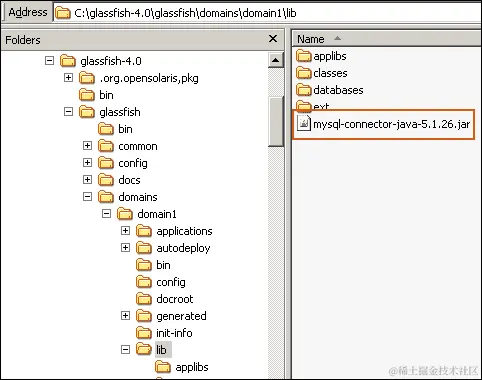Select applibs under lib in tree
Screen dimensions: 482x380
tap(192, 367)
